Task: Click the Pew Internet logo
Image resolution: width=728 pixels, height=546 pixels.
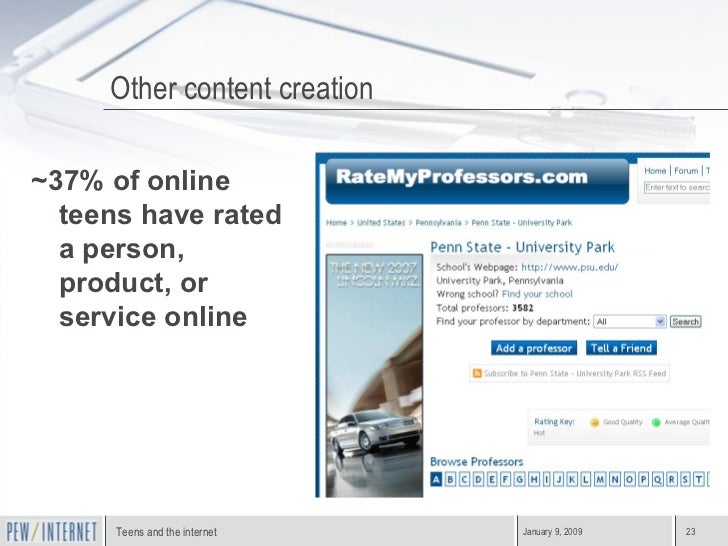Action: (52, 532)
